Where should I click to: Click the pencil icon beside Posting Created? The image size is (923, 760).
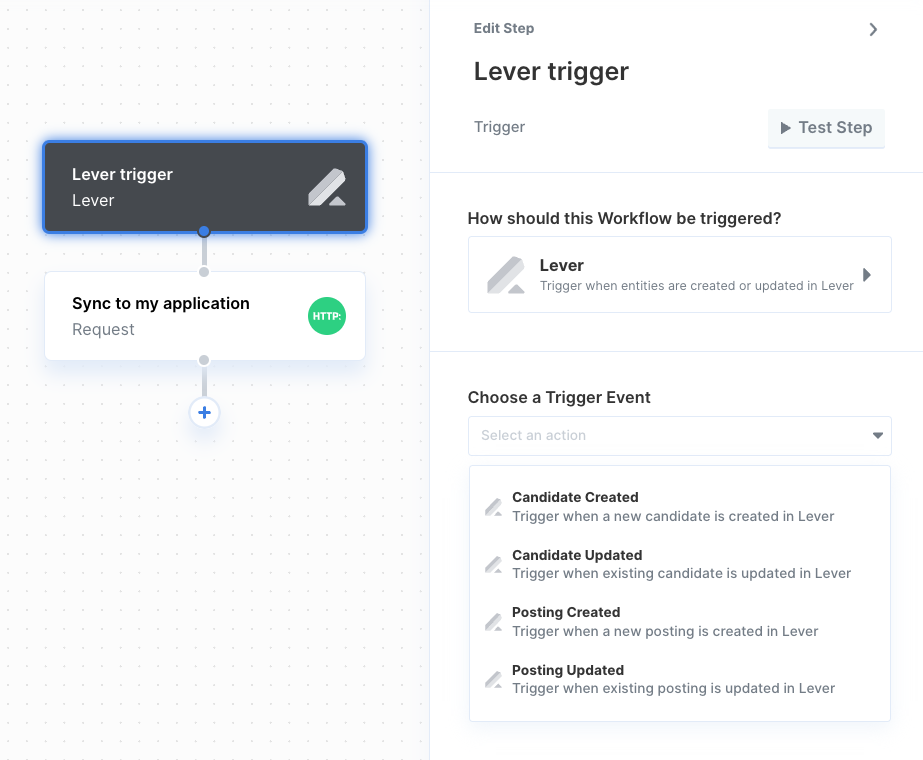(493, 622)
